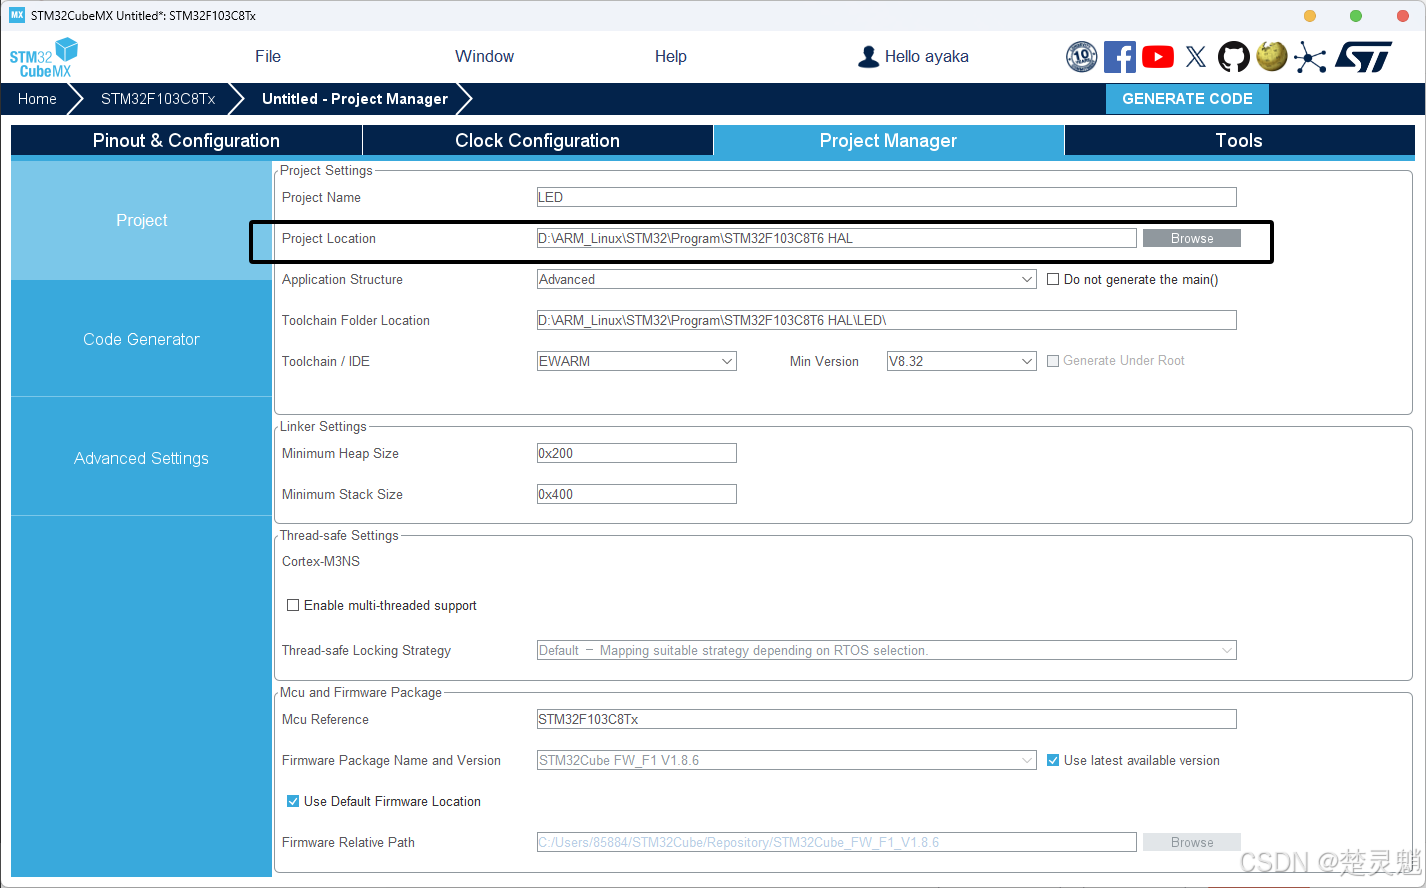This screenshot has height=888, width=1426.
Task: Click Untitled - Project Manager breadcrumb
Action: (x=355, y=99)
